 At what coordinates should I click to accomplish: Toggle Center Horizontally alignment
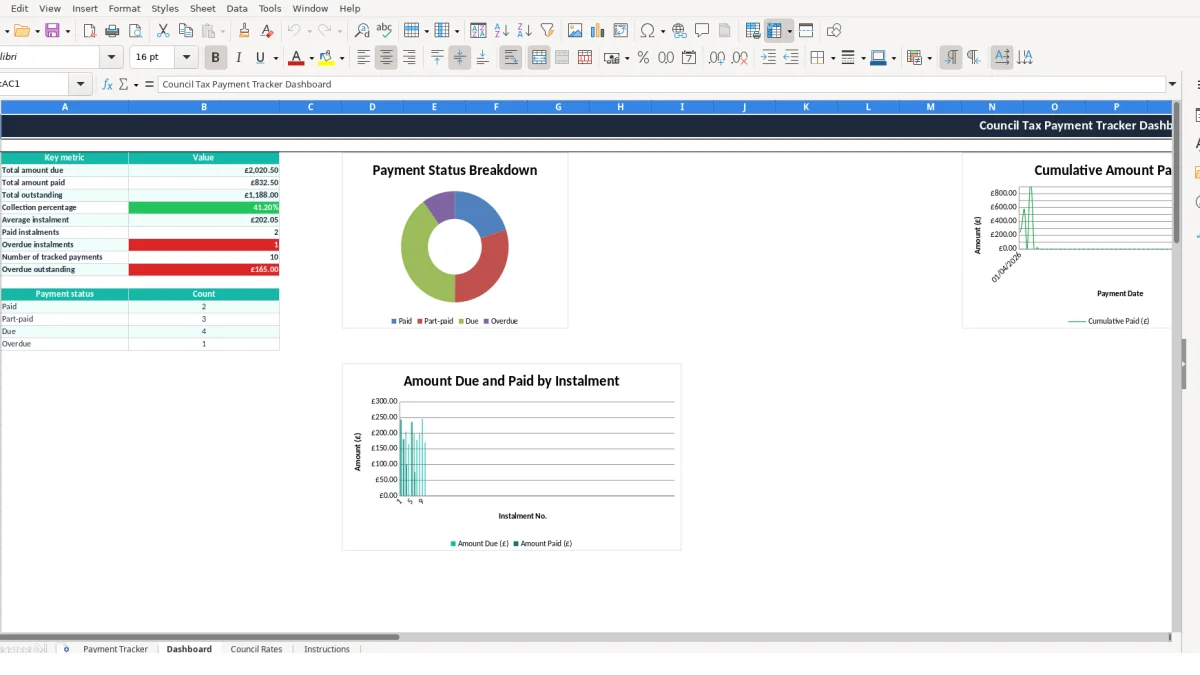tap(386, 58)
